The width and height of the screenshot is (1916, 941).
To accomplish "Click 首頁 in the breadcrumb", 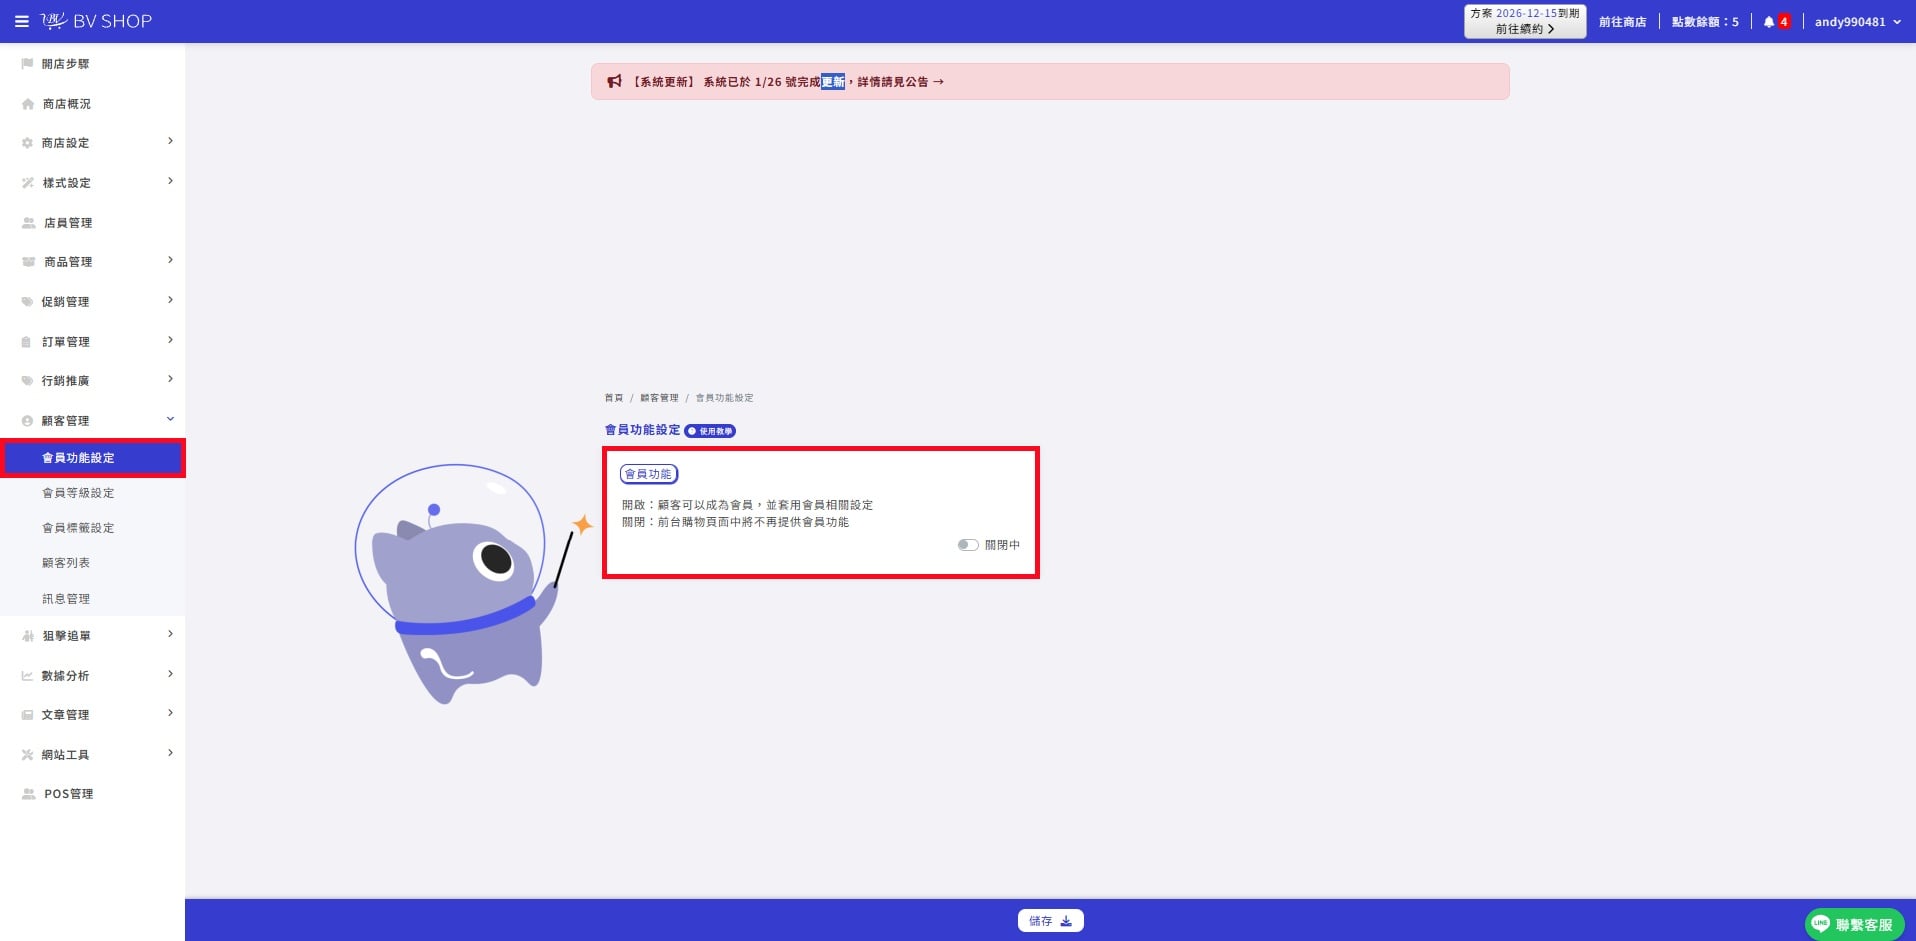I will 614,398.
